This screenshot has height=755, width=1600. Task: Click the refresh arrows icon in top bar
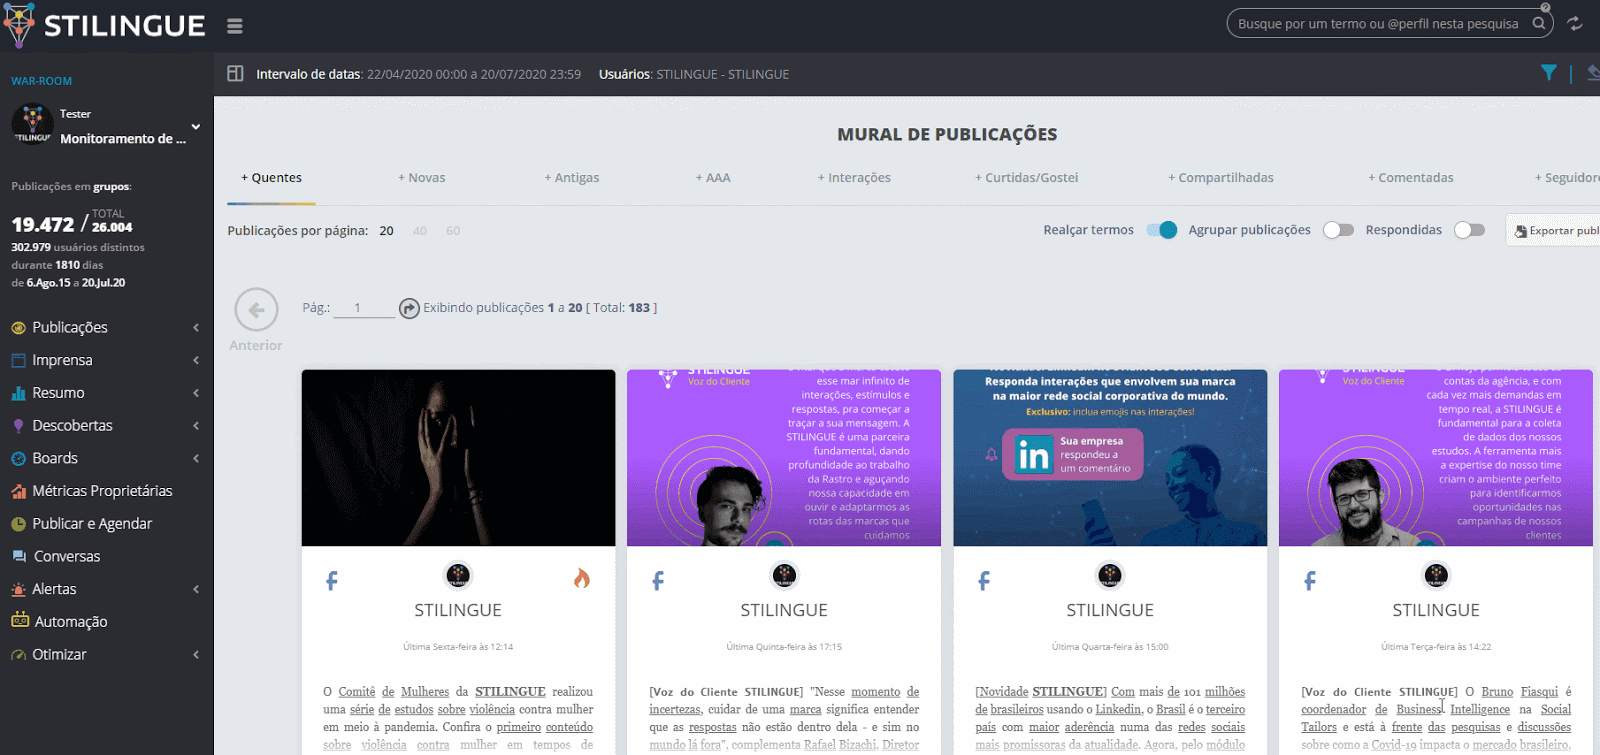(x=1575, y=23)
